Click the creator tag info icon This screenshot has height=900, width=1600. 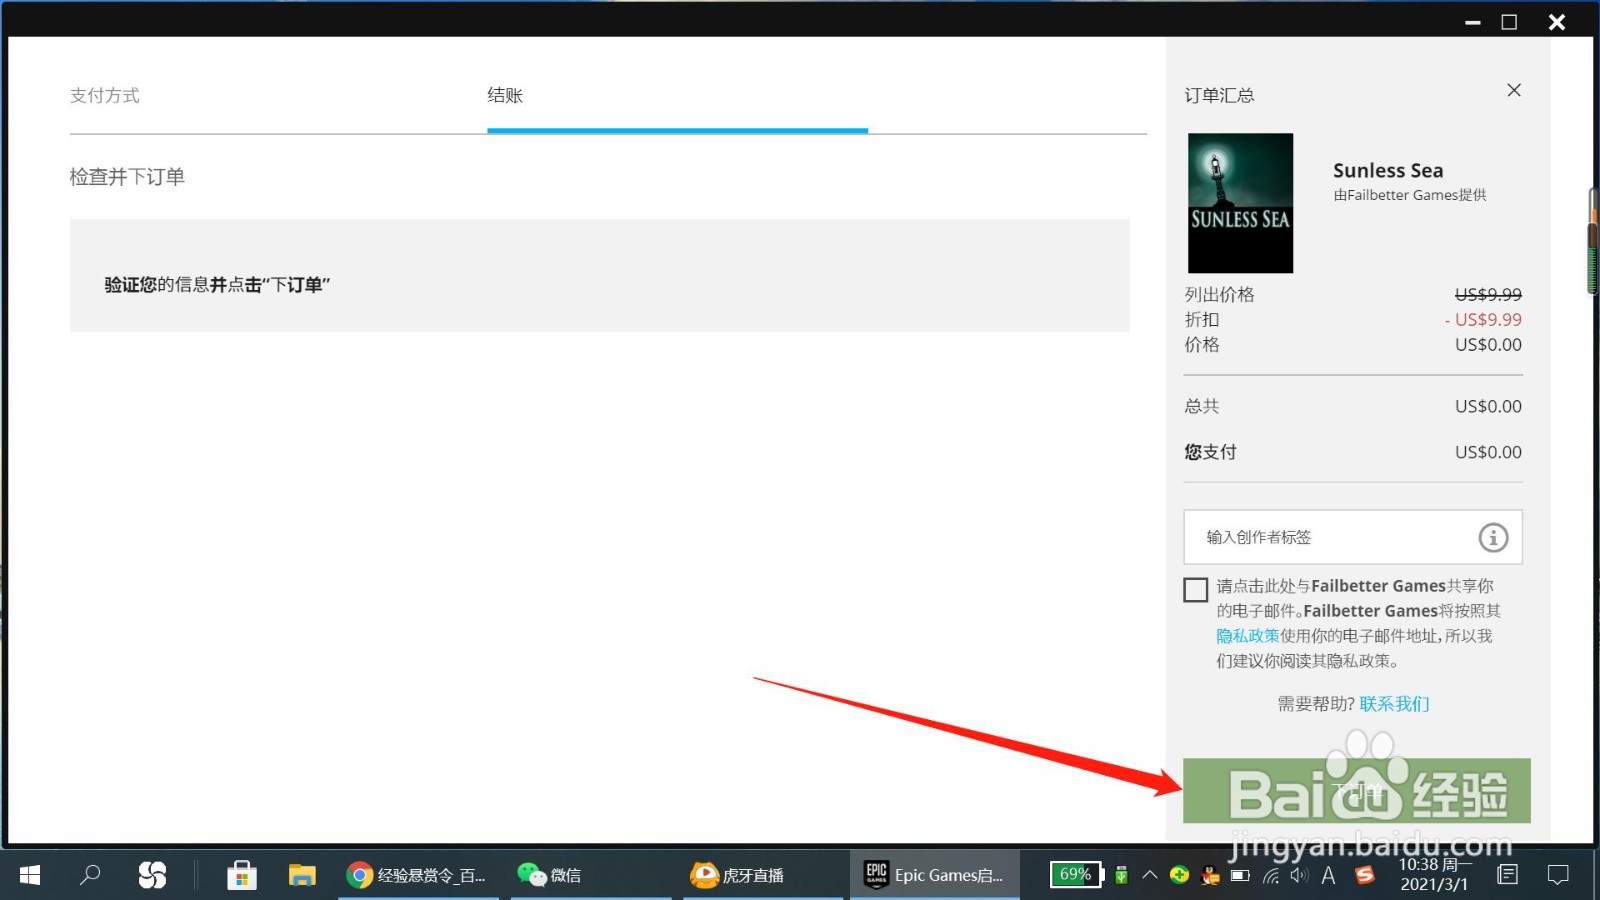[x=1493, y=538]
